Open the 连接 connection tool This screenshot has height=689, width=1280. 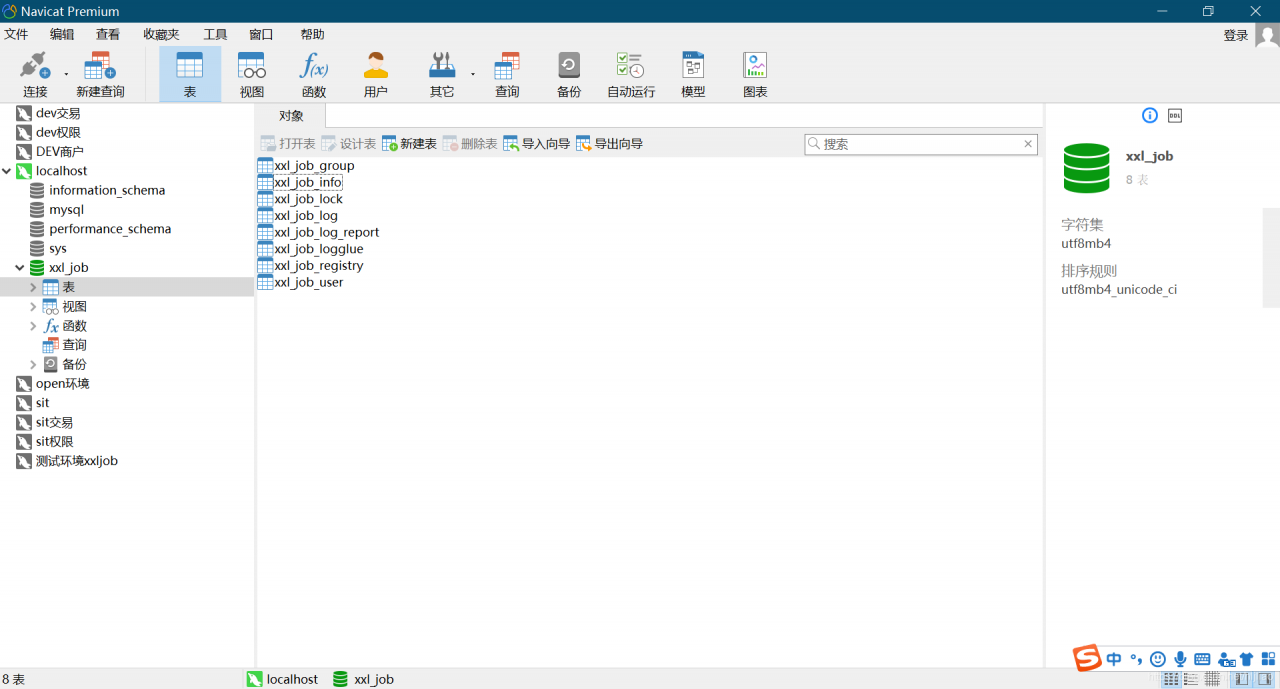click(35, 74)
